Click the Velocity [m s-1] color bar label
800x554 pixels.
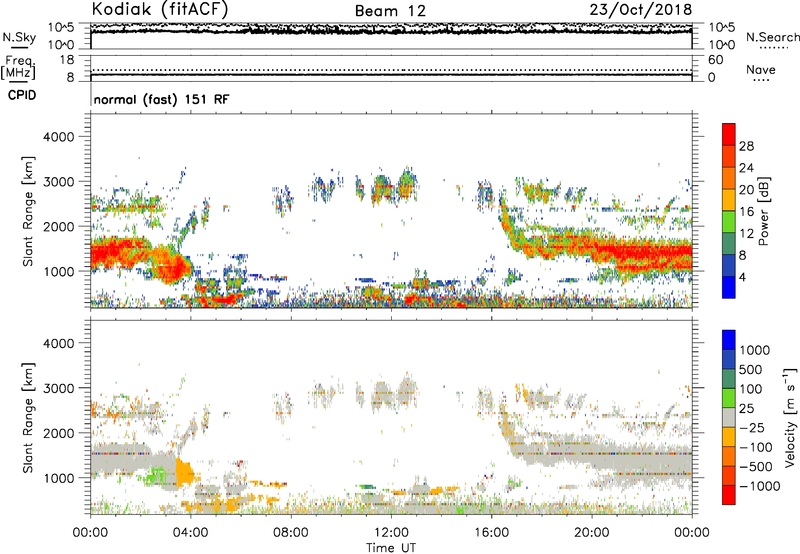(x=790, y=417)
